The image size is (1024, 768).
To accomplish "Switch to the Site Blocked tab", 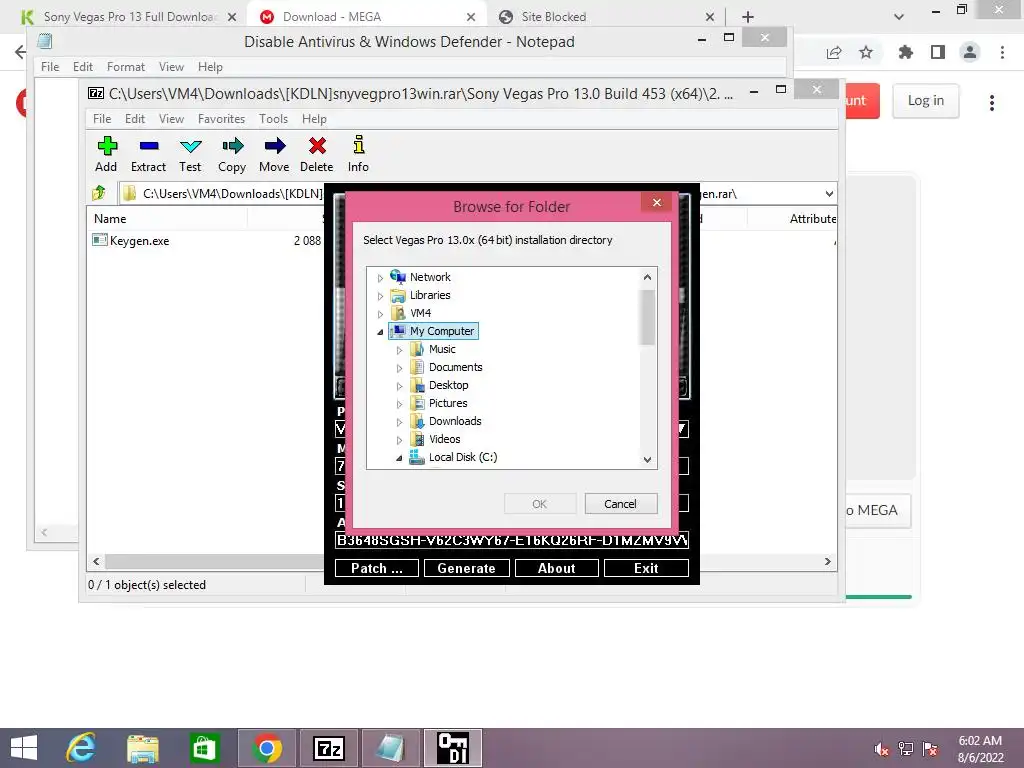I will click(x=607, y=17).
